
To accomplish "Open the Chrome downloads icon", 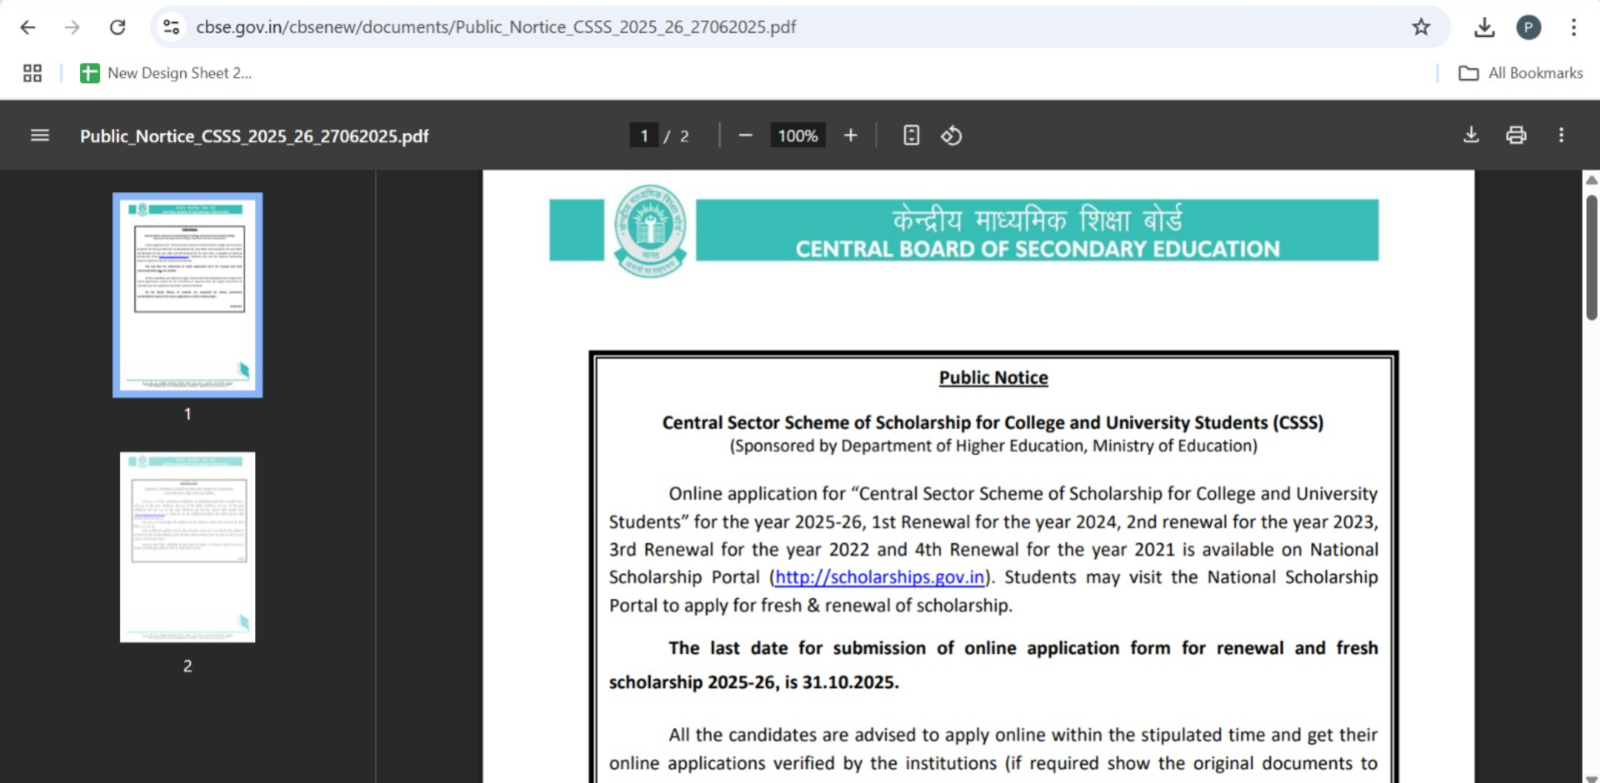I will tap(1484, 27).
